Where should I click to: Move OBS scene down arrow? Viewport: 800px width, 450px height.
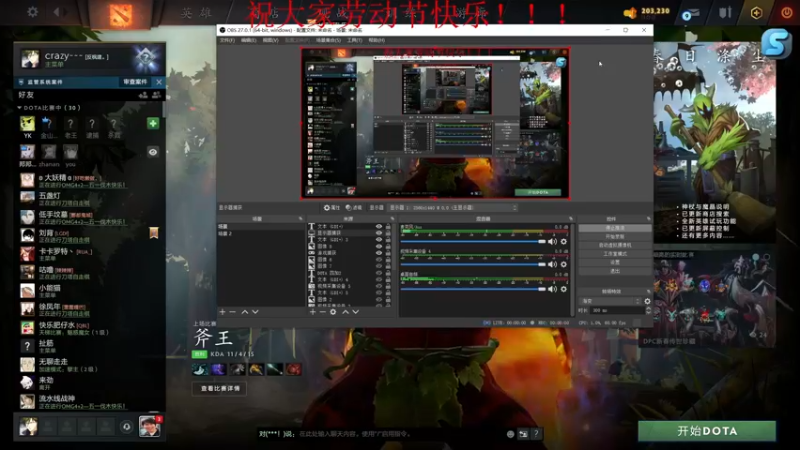tap(255, 312)
